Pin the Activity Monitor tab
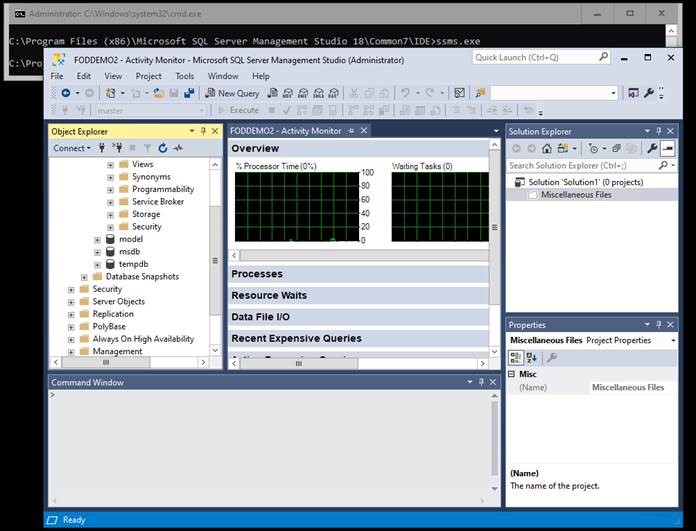696x531 pixels. 351,131
